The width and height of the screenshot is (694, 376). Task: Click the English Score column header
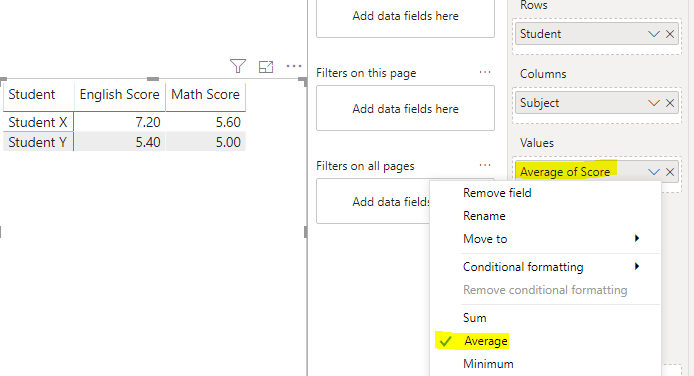(120, 95)
